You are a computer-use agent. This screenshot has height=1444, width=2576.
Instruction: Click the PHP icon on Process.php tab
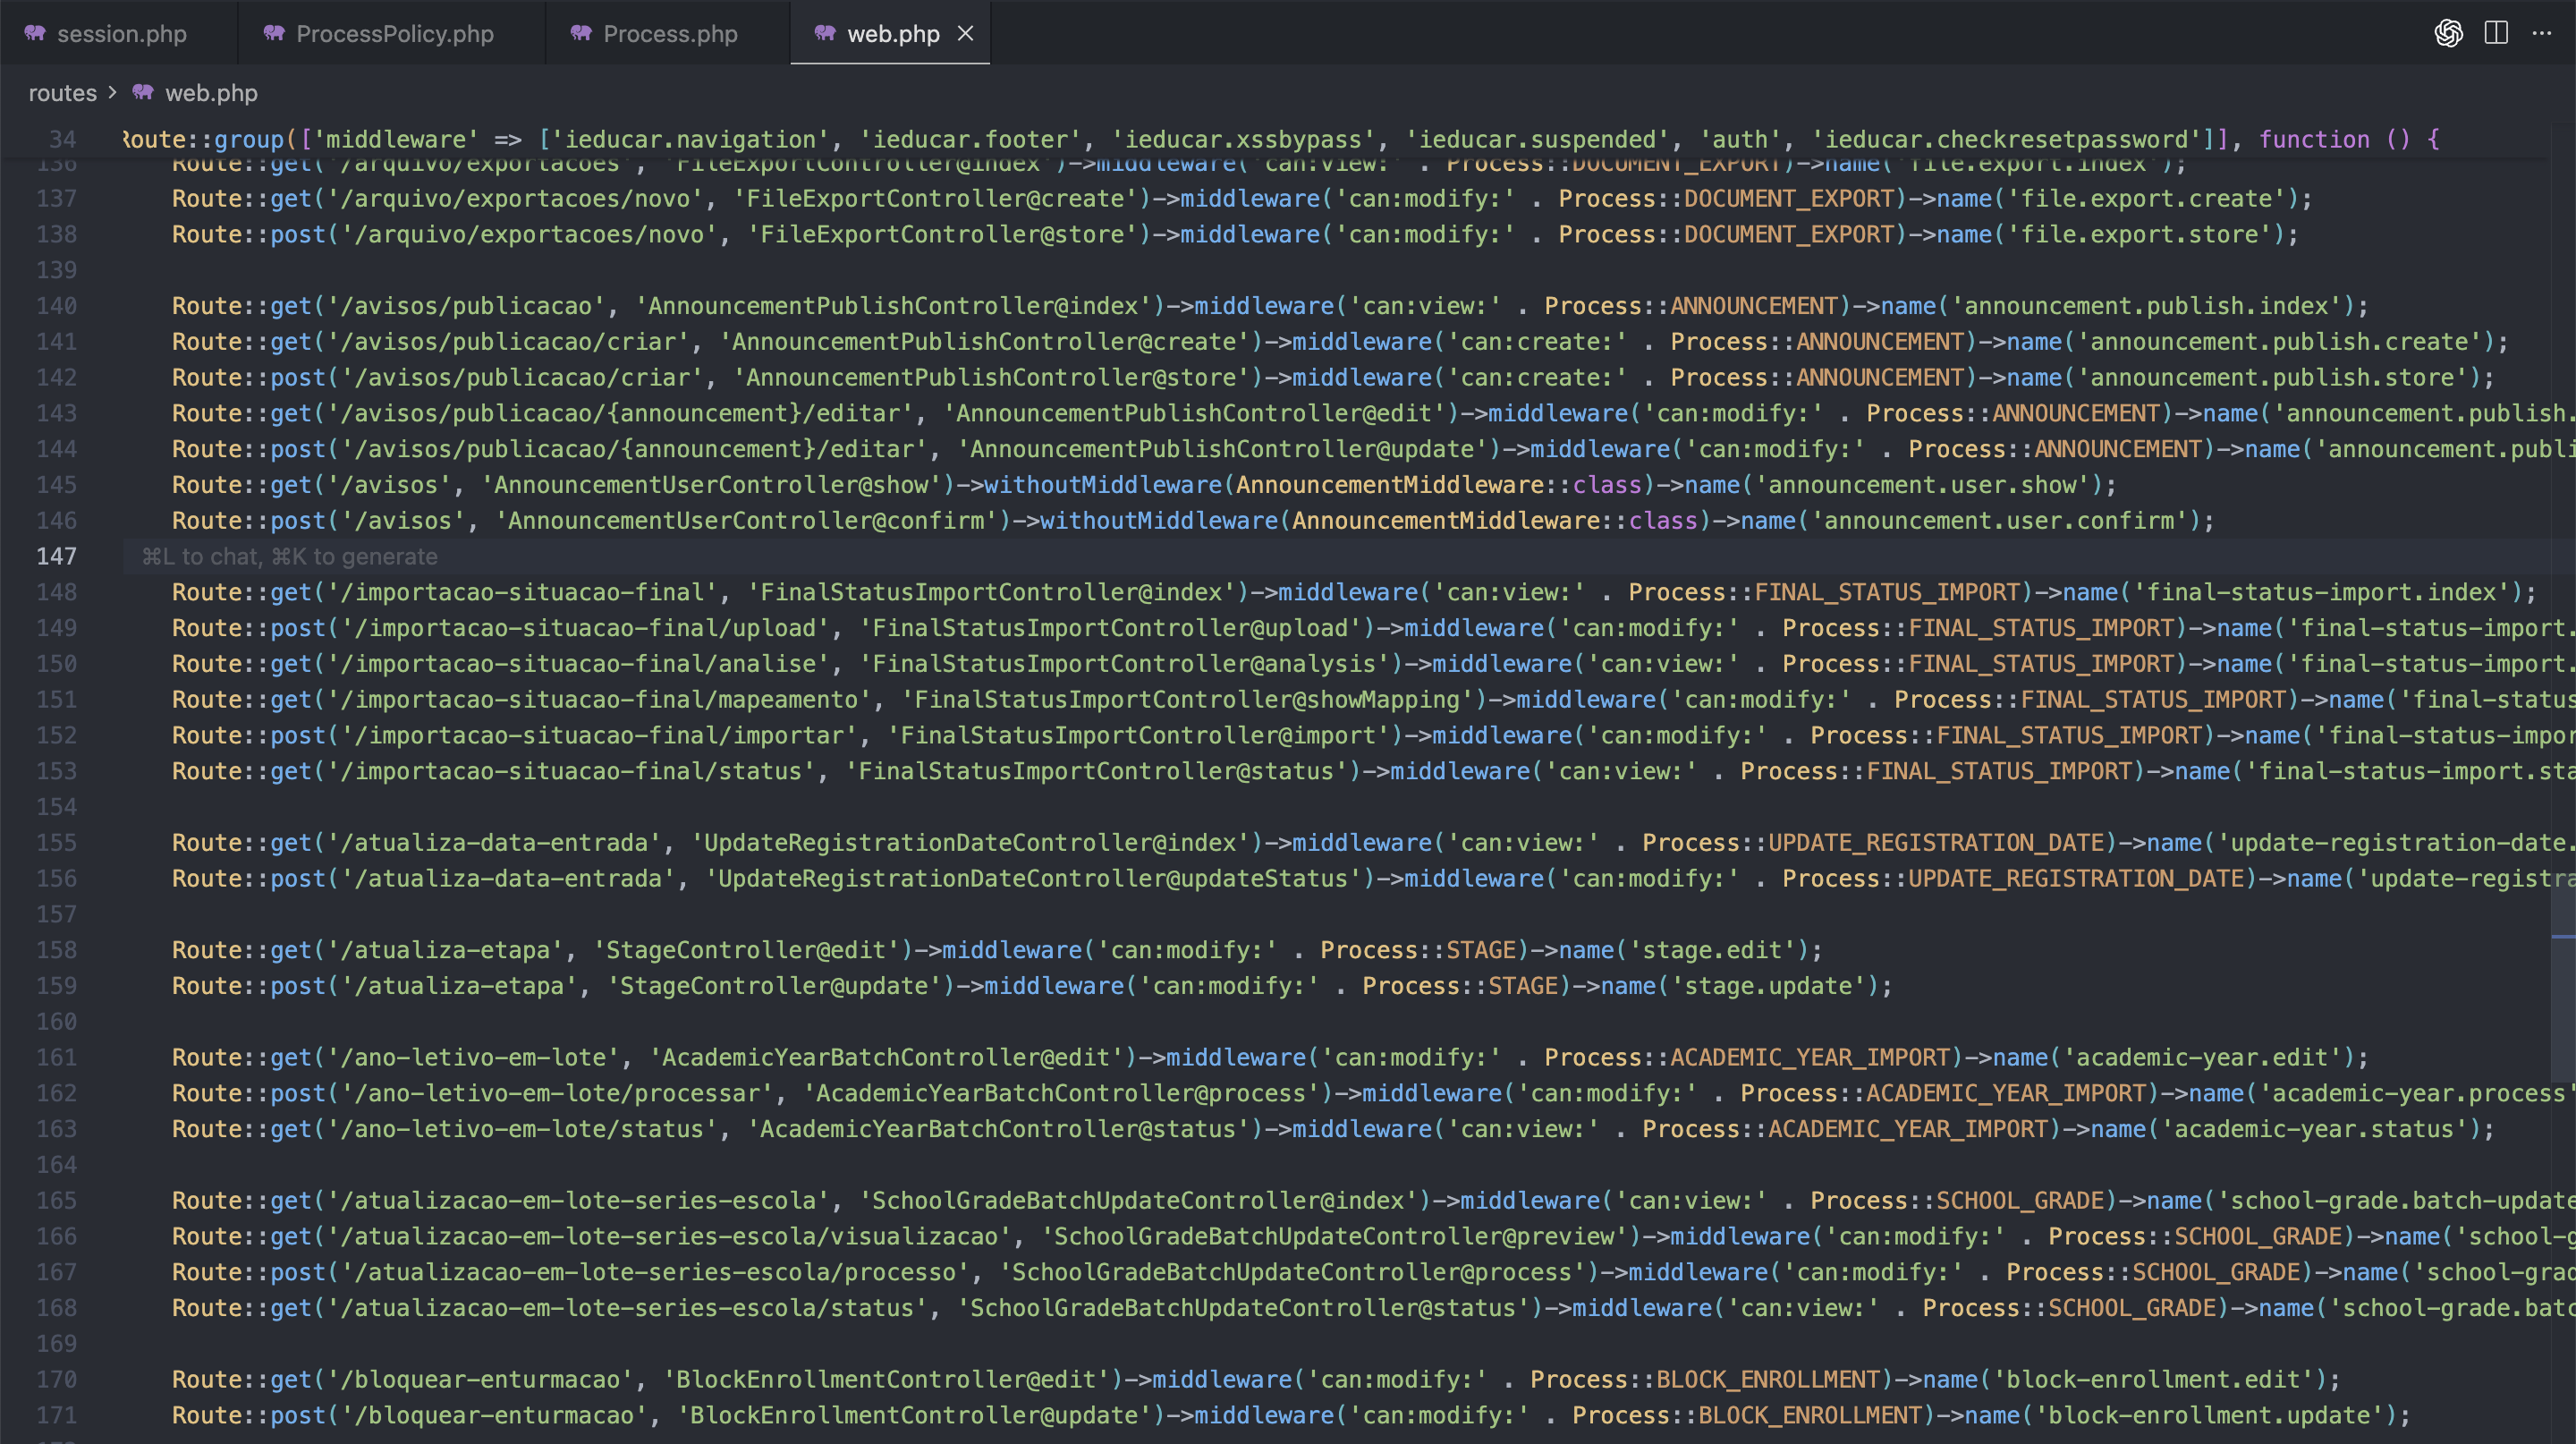[581, 33]
